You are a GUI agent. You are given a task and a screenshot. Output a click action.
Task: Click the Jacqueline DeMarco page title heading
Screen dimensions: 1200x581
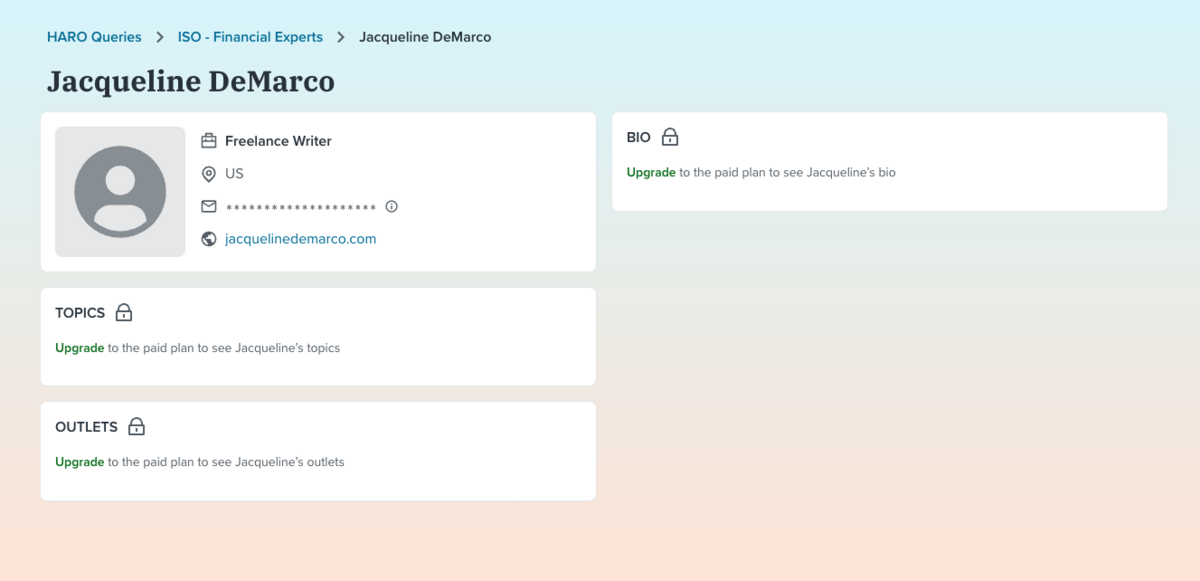pyautogui.click(x=191, y=81)
